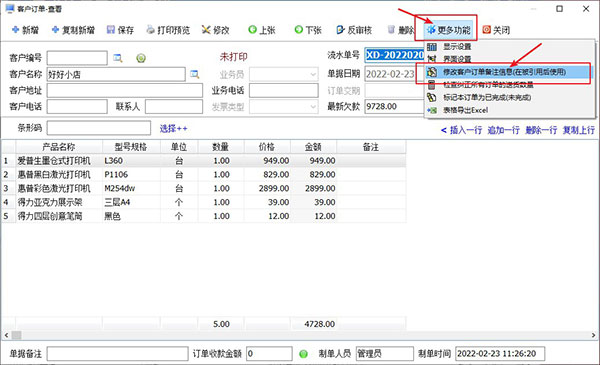
Task: Click the 删除 (Delete) toolbar button
Action: [x=400, y=30]
